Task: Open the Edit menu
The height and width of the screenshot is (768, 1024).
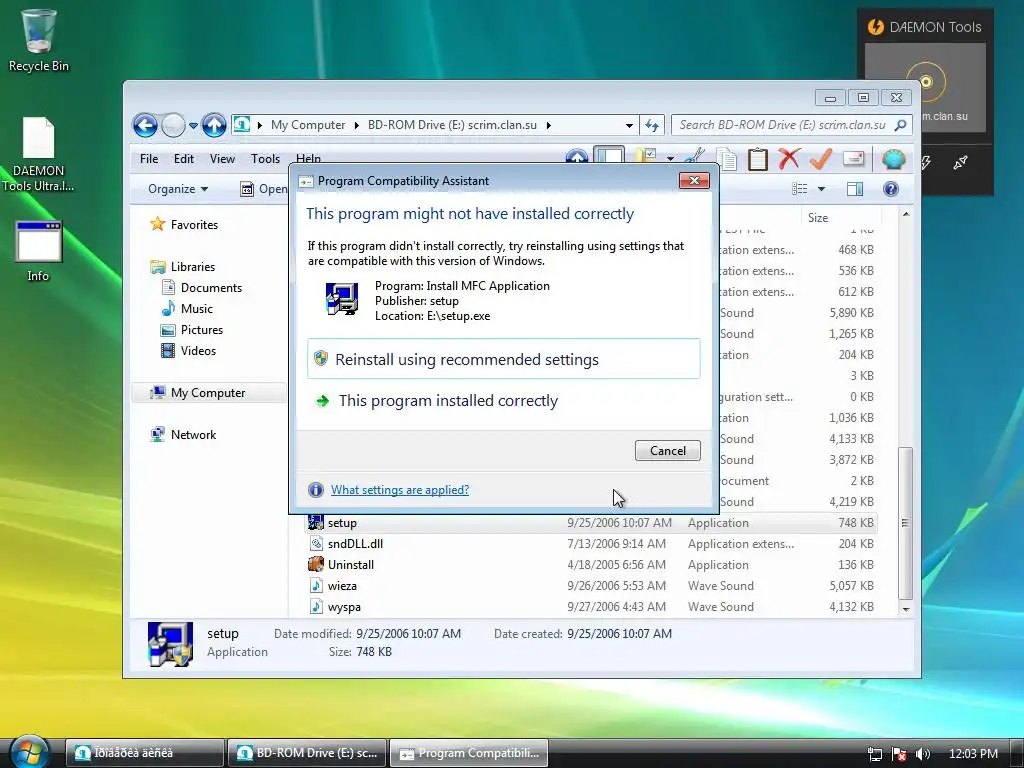Action: [x=184, y=159]
